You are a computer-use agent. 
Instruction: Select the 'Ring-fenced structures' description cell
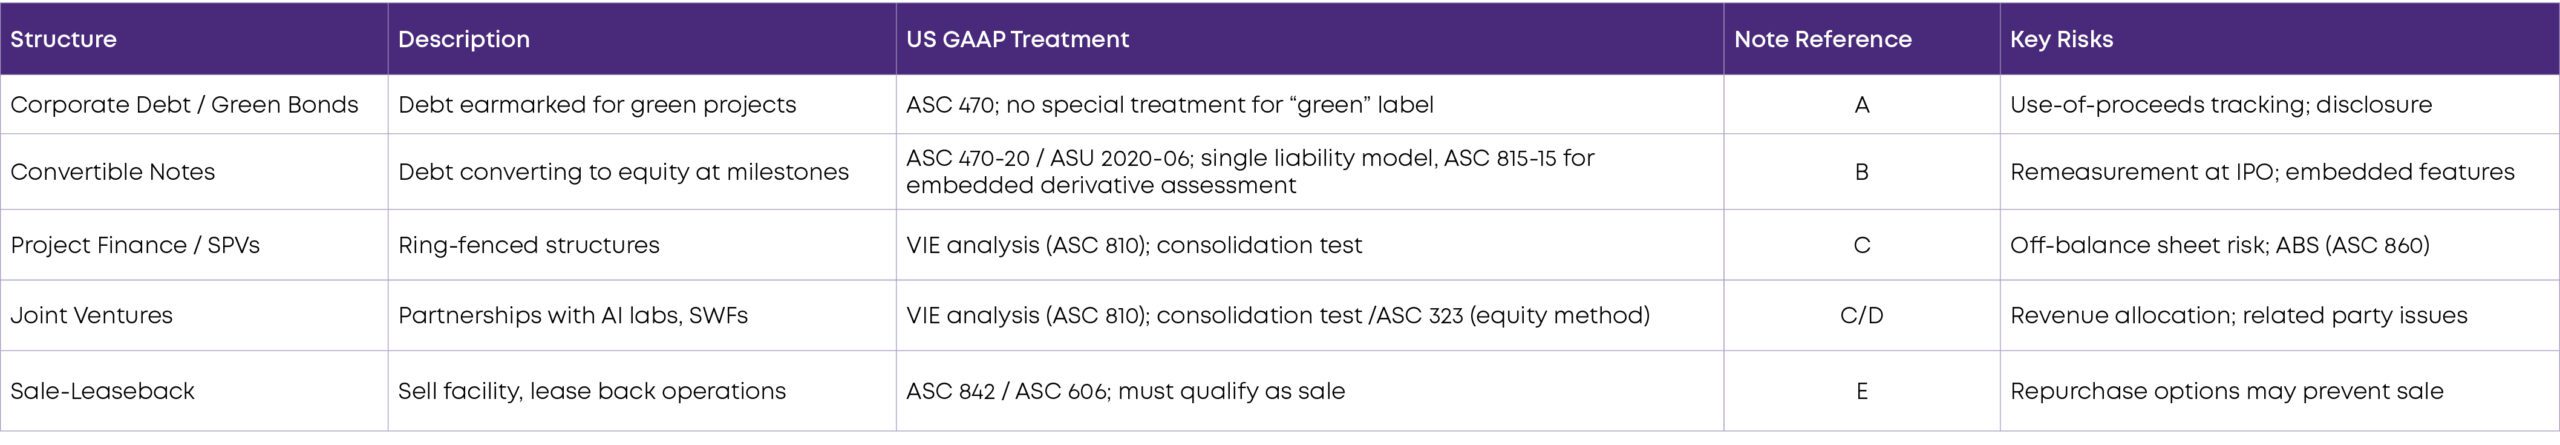click(529, 246)
